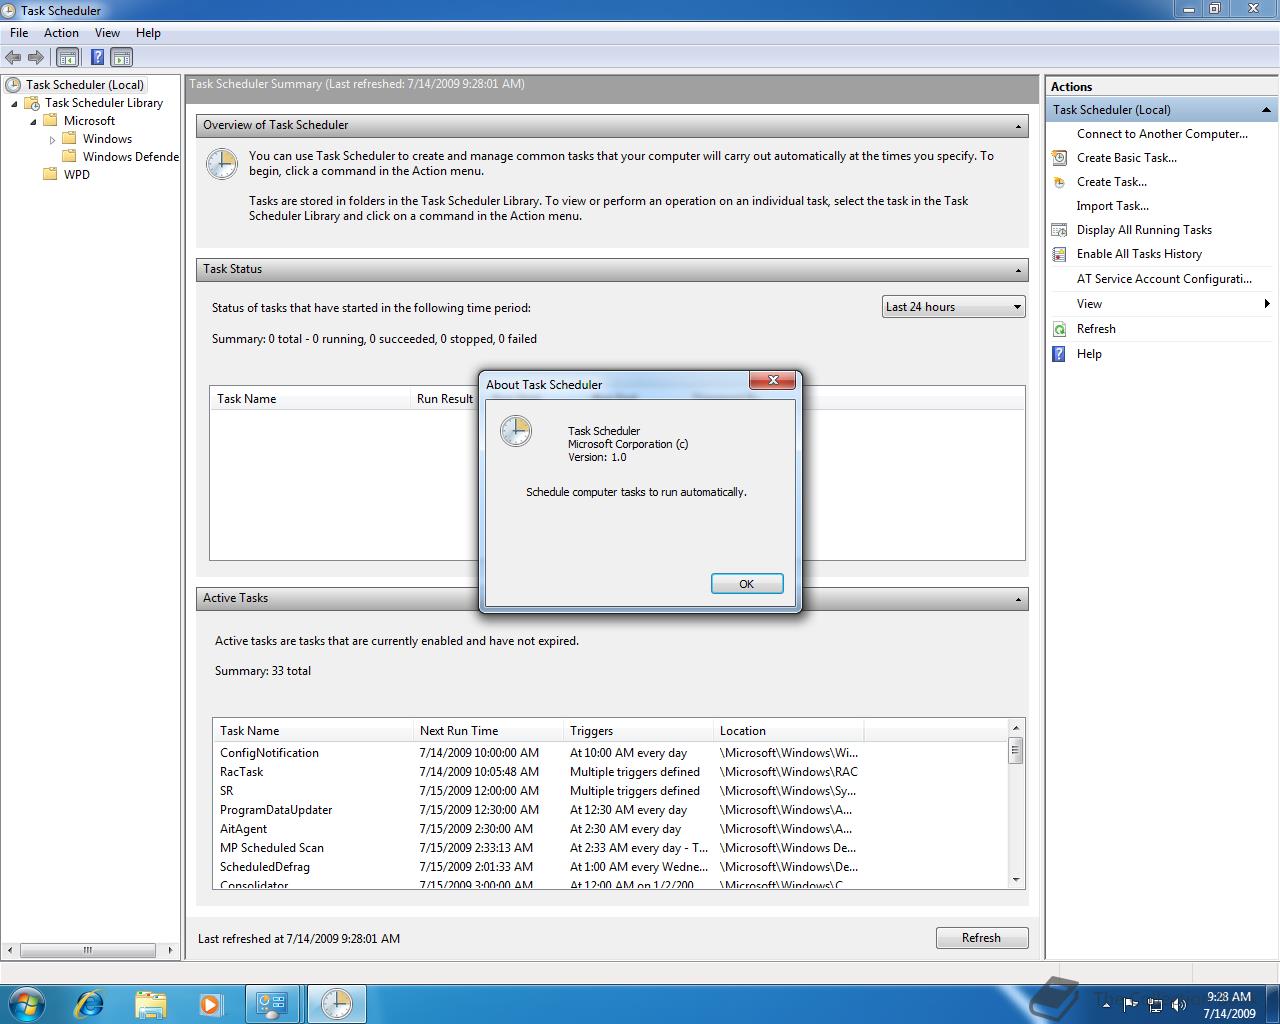Viewport: 1280px width, 1024px height.
Task: Open the MMC console taskbar button
Action: point(273,1003)
